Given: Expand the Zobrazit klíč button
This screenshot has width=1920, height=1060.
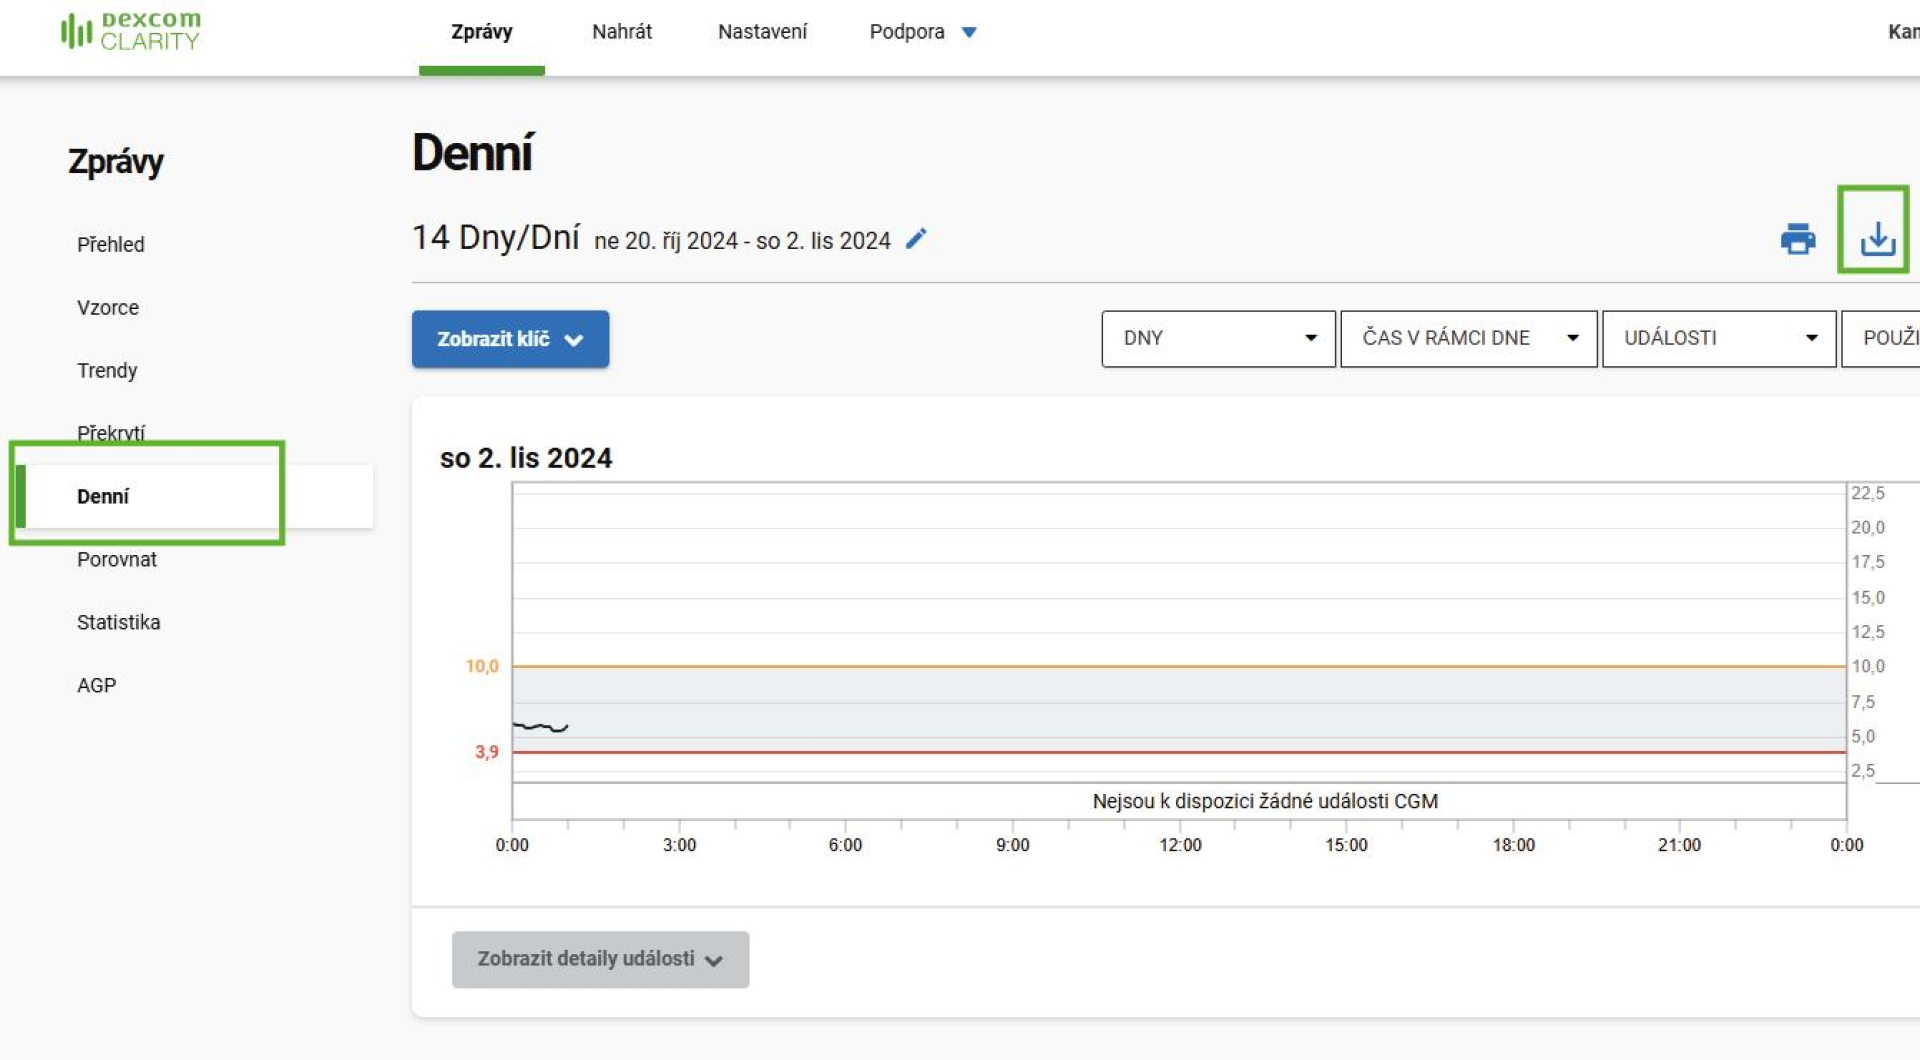Looking at the screenshot, I should point(510,339).
